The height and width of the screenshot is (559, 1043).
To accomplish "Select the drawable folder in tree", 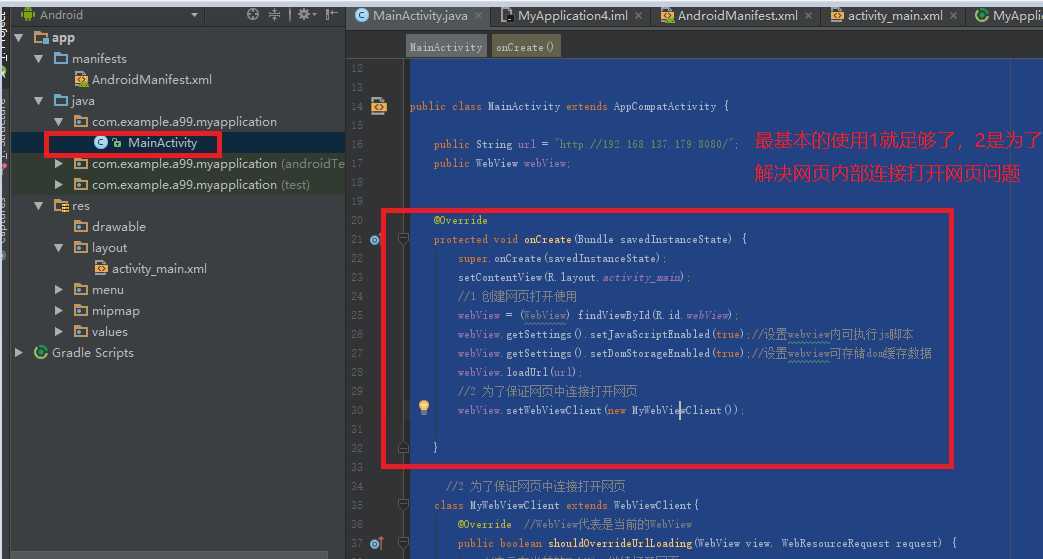I will coord(118,227).
